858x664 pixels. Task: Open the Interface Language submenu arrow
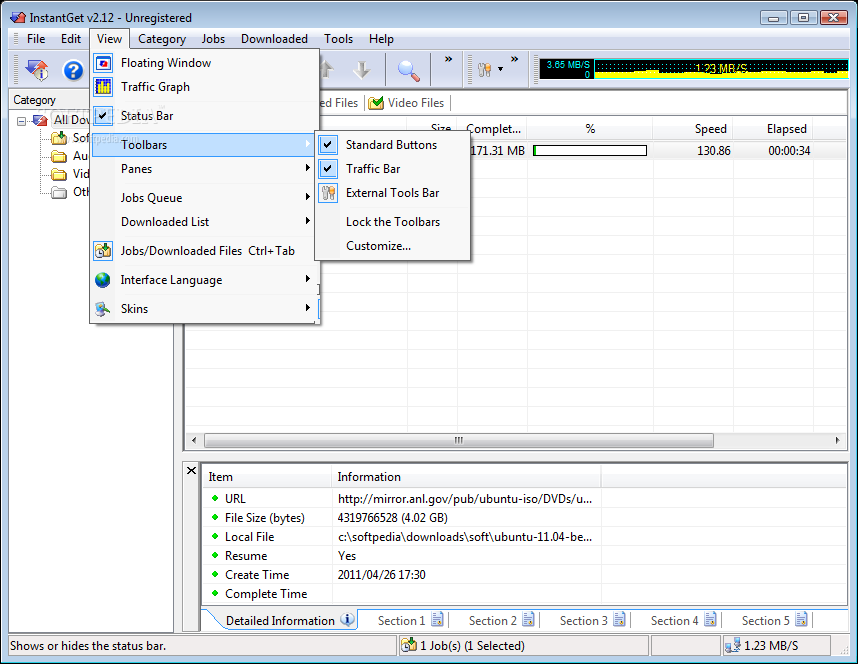click(x=308, y=279)
